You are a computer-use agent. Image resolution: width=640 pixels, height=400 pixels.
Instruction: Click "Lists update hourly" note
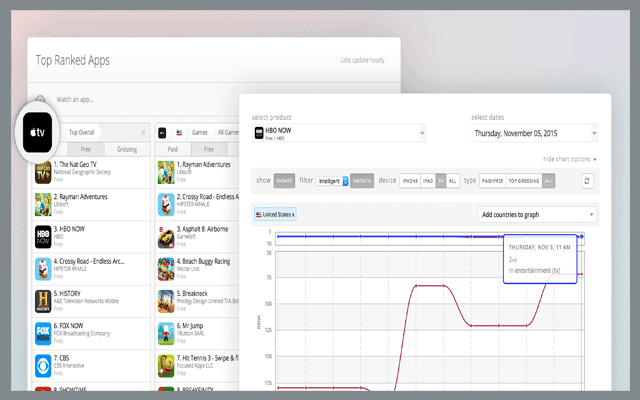click(x=362, y=60)
